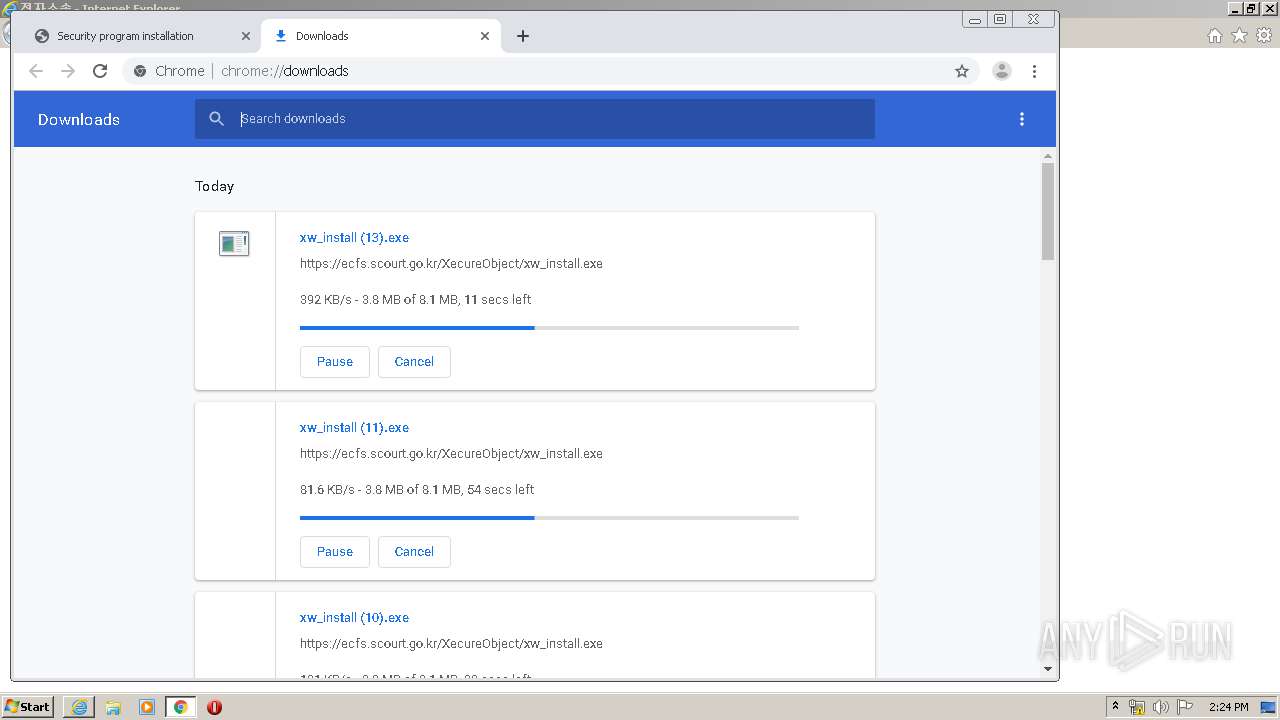Open the xw_install (13).exe file link
This screenshot has height=720, width=1280.
pyautogui.click(x=354, y=238)
